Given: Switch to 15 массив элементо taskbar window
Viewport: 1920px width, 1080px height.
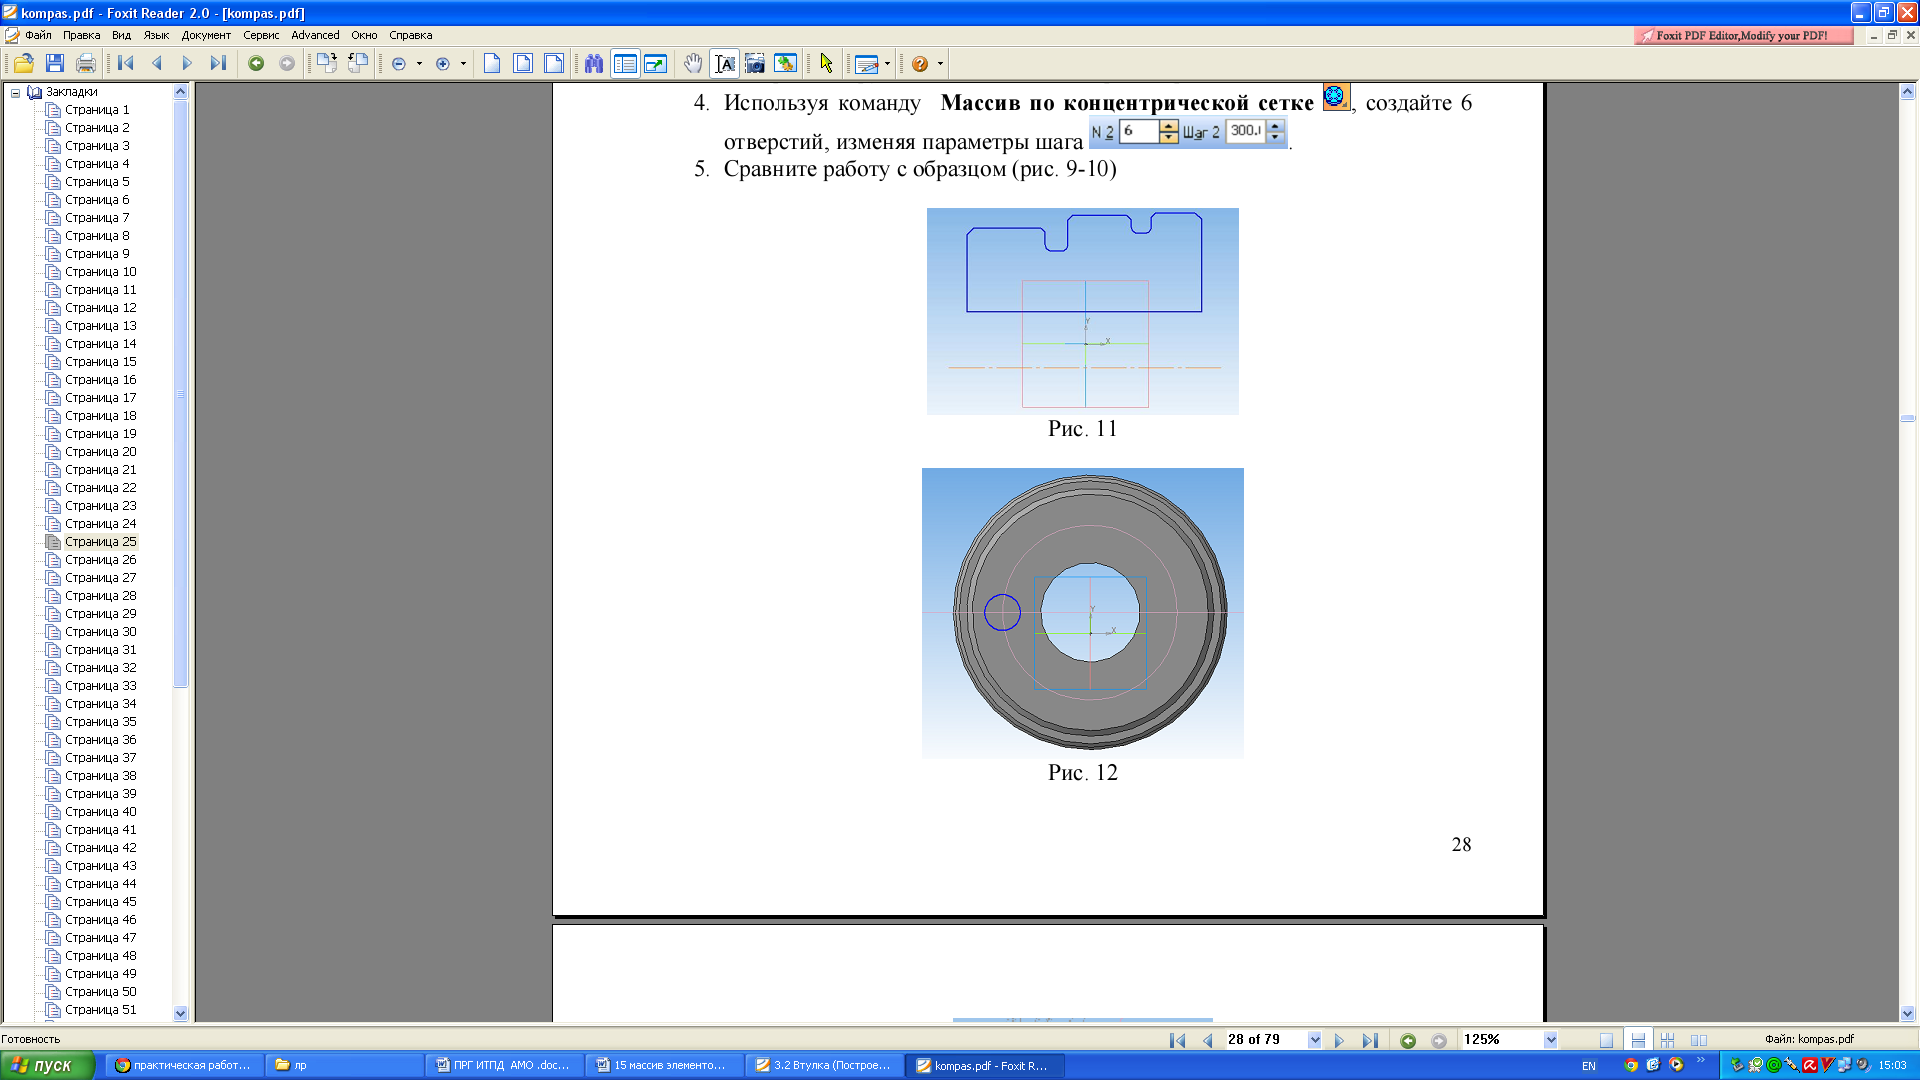Looking at the screenshot, I should (665, 1066).
